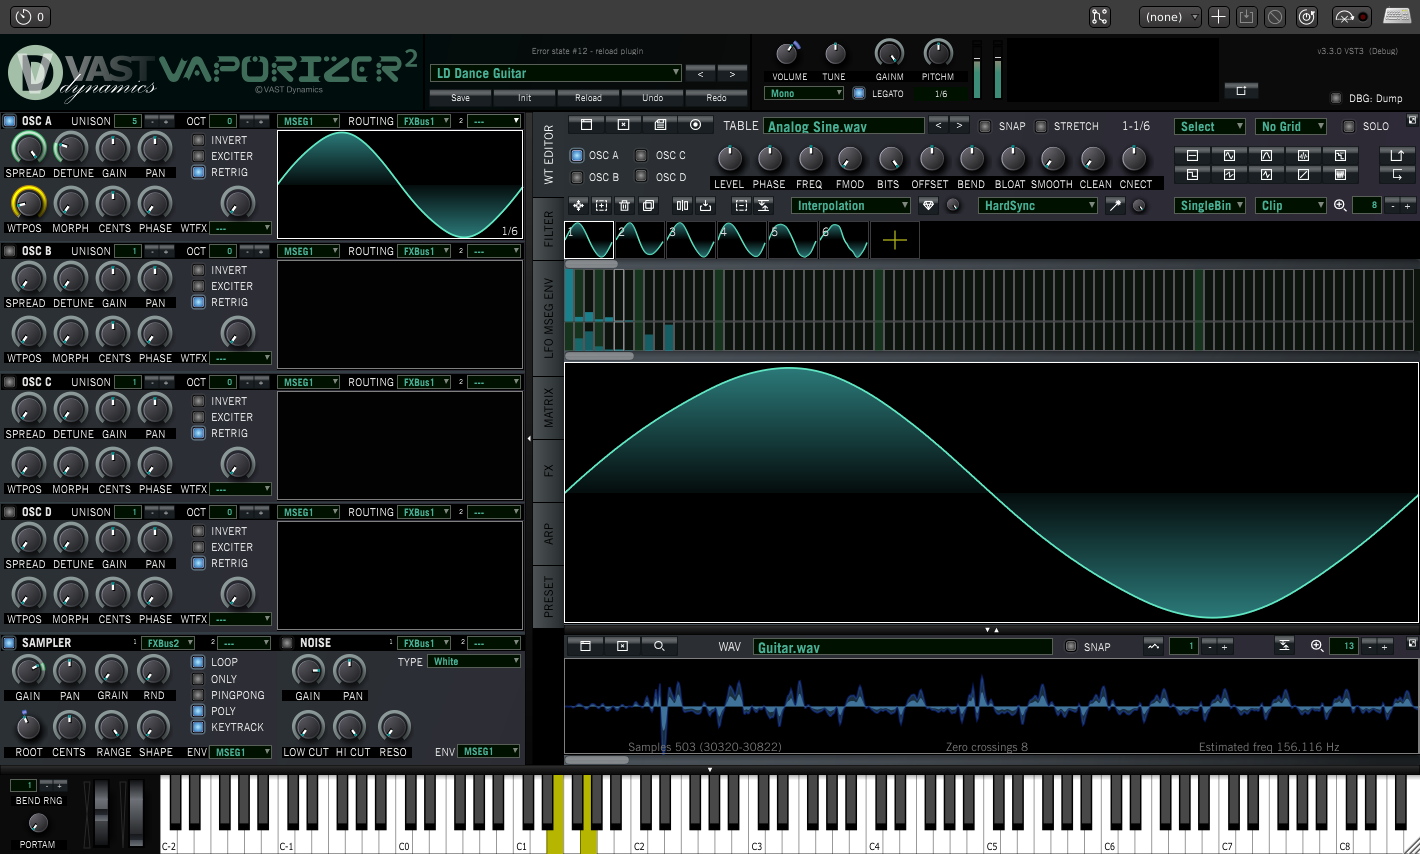Viewport: 1420px width, 854px height.
Task: Click the magic wand icon beside HardSync
Action: pyautogui.click(x=1115, y=205)
